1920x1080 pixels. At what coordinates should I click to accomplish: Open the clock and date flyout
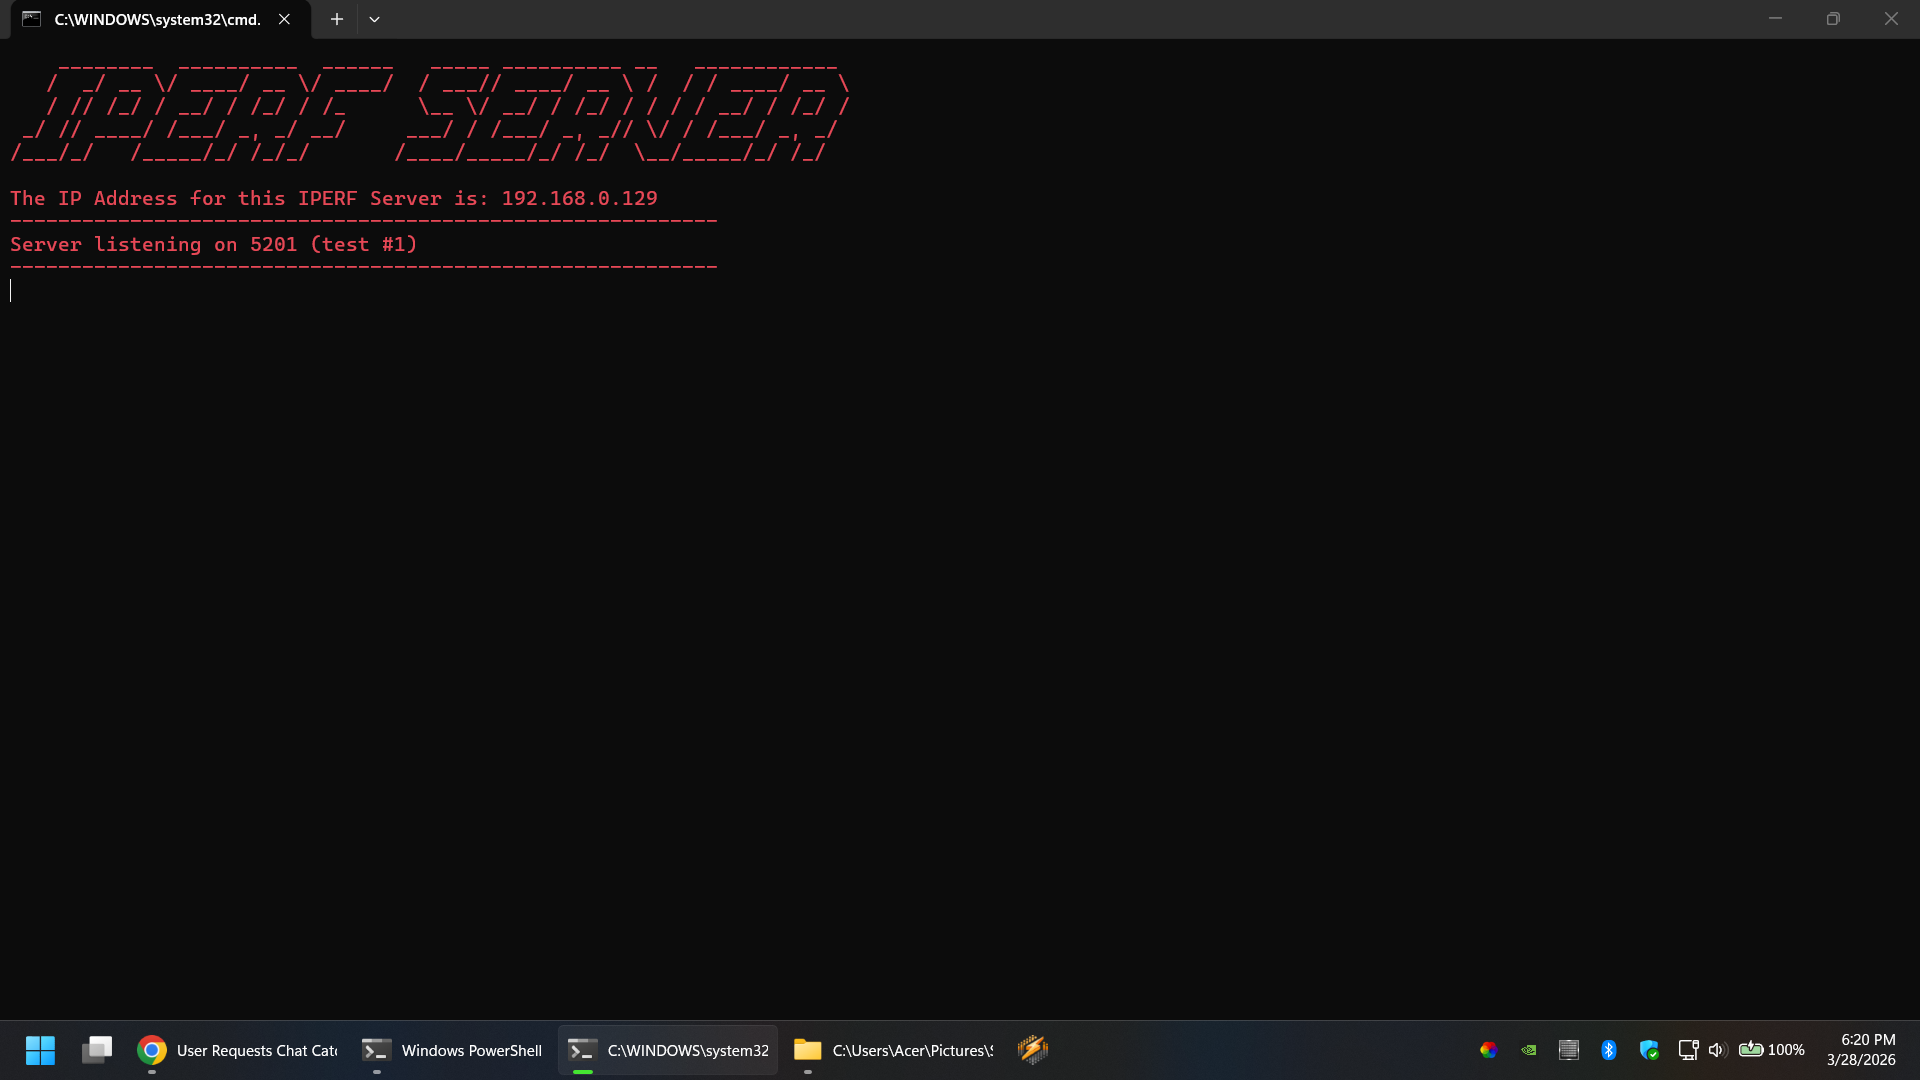tap(1861, 1050)
